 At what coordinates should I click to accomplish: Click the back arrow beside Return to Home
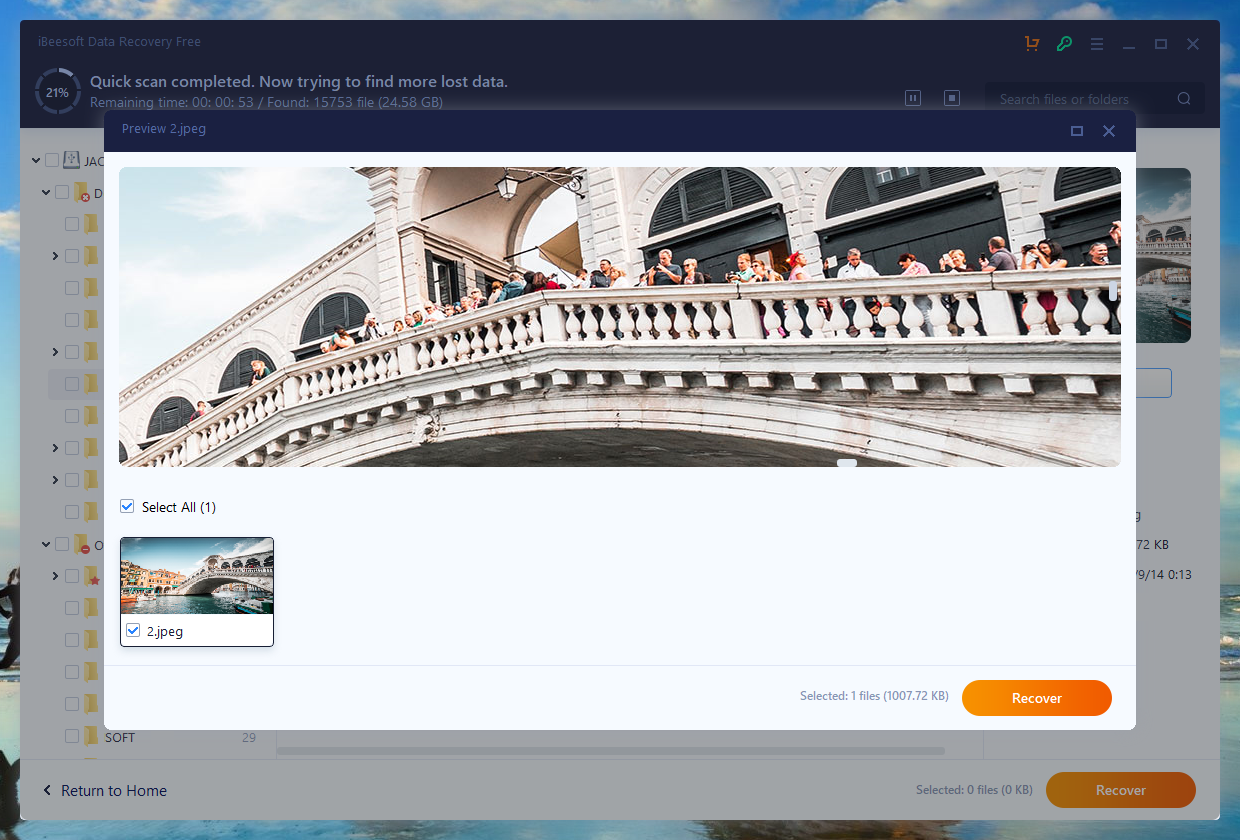47,790
